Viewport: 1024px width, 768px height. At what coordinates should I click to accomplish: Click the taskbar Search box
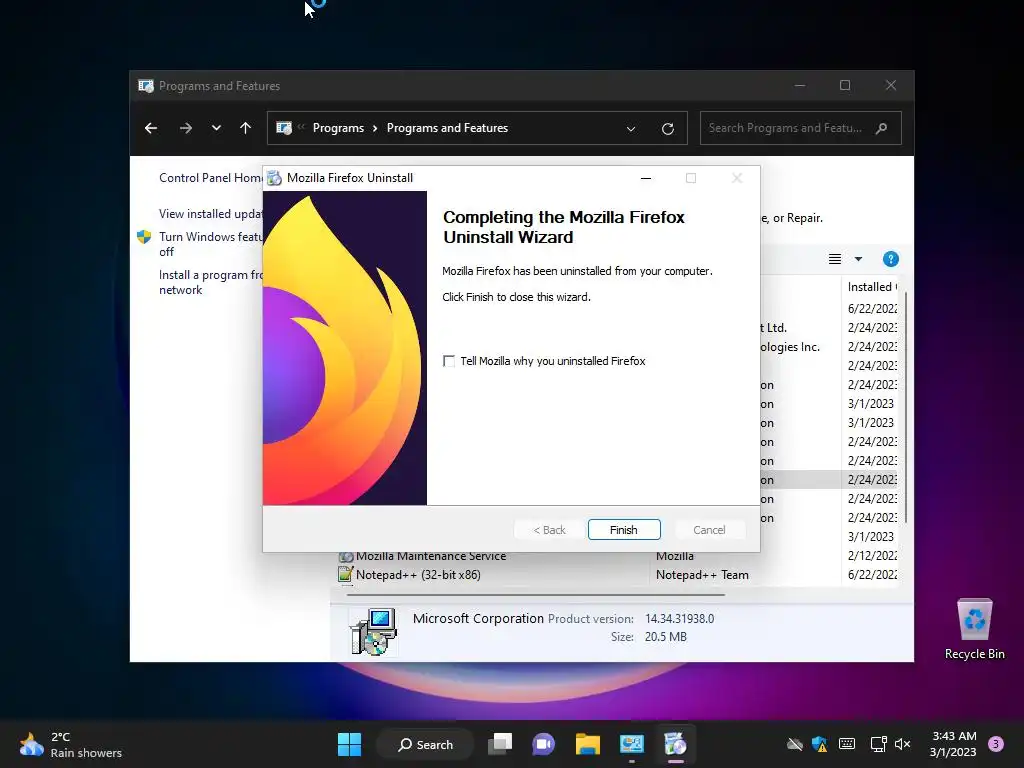coord(425,744)
